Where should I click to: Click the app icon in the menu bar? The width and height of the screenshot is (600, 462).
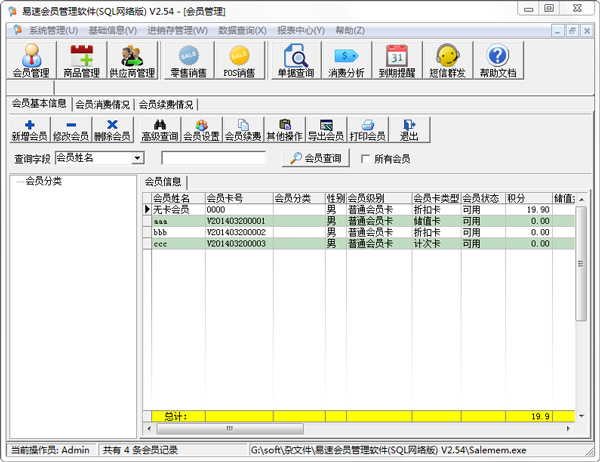point(17,30)
